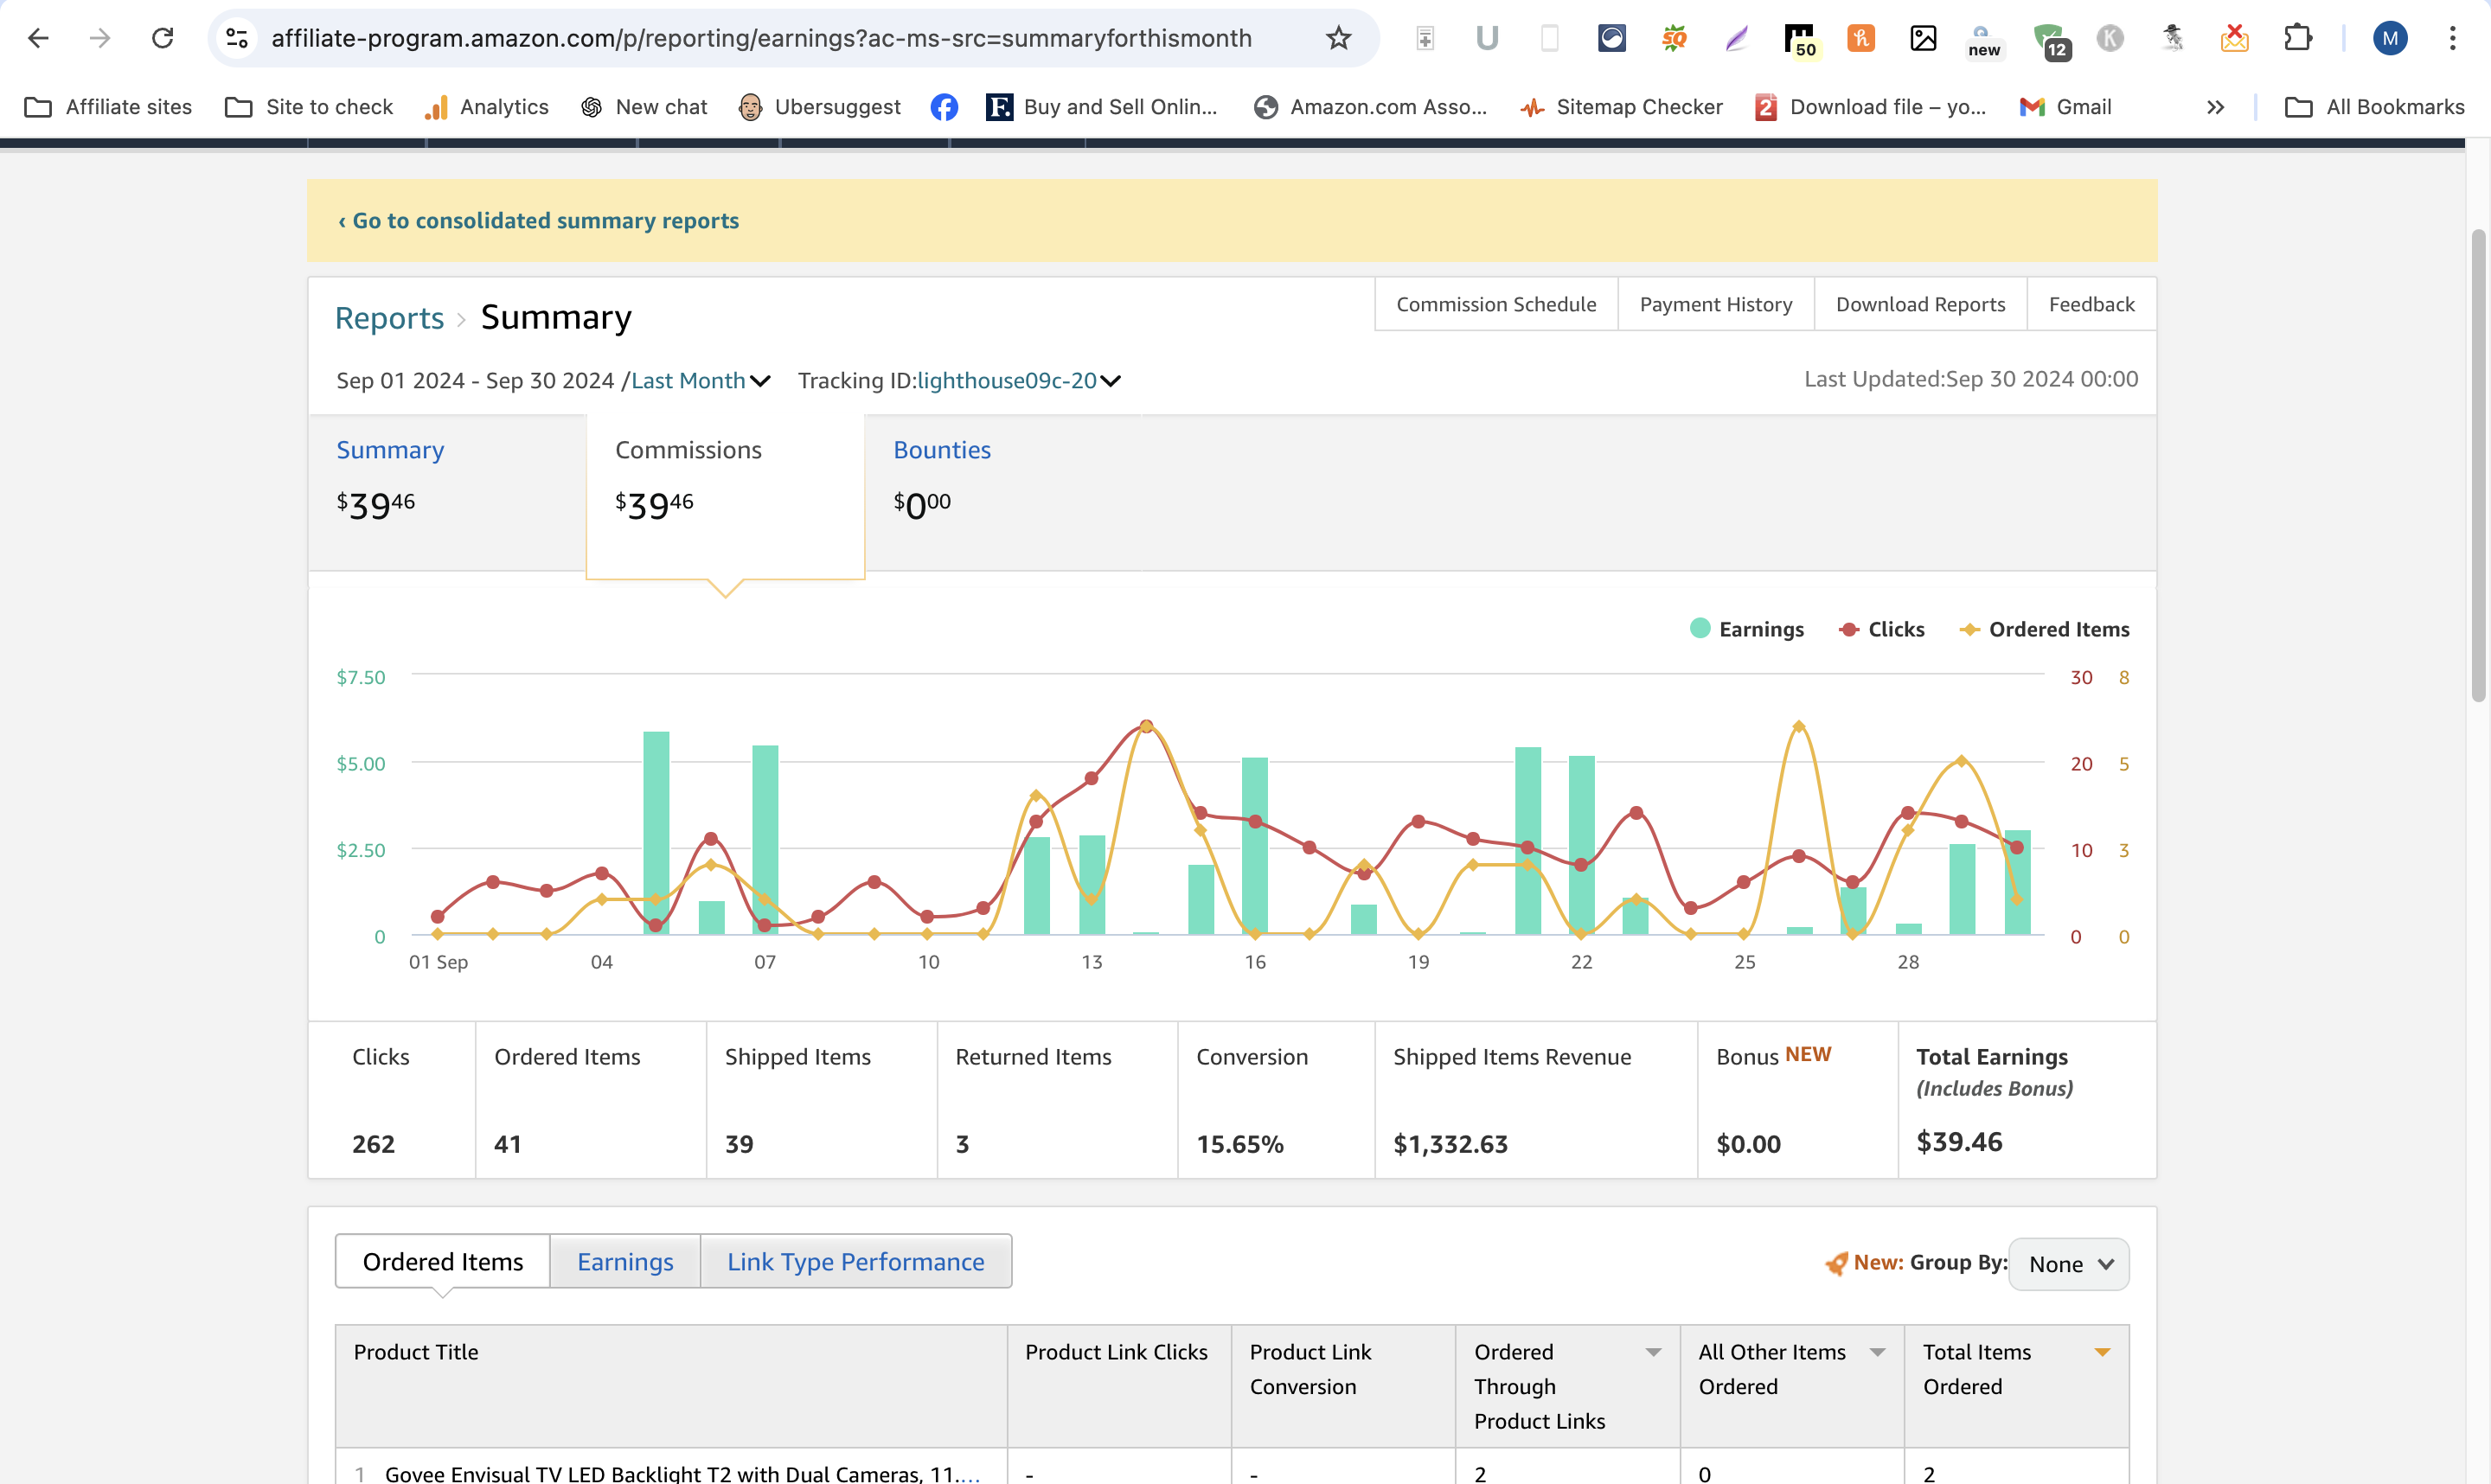Click the purple feather extension icon

1737,38
